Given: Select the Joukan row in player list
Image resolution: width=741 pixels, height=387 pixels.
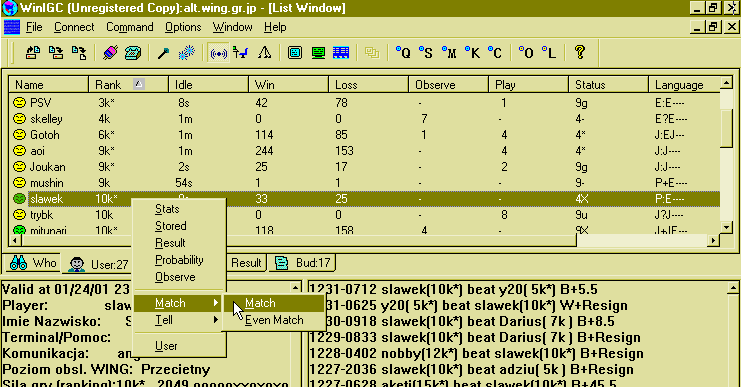Looking at the screenshot, I should point(364,167).
